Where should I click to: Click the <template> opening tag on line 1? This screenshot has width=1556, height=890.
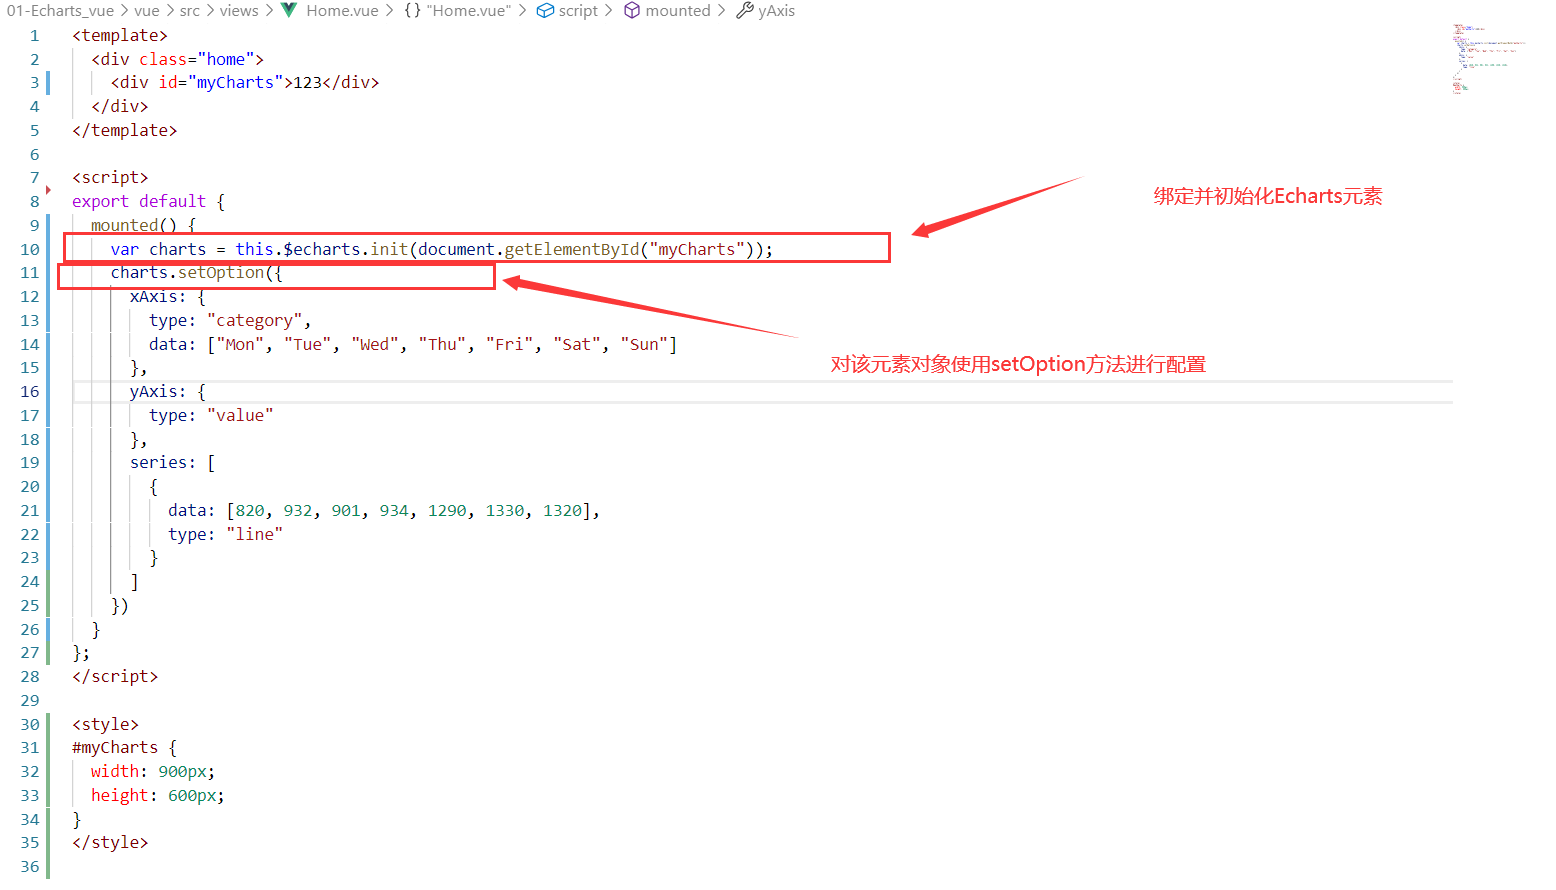point(120,36)
